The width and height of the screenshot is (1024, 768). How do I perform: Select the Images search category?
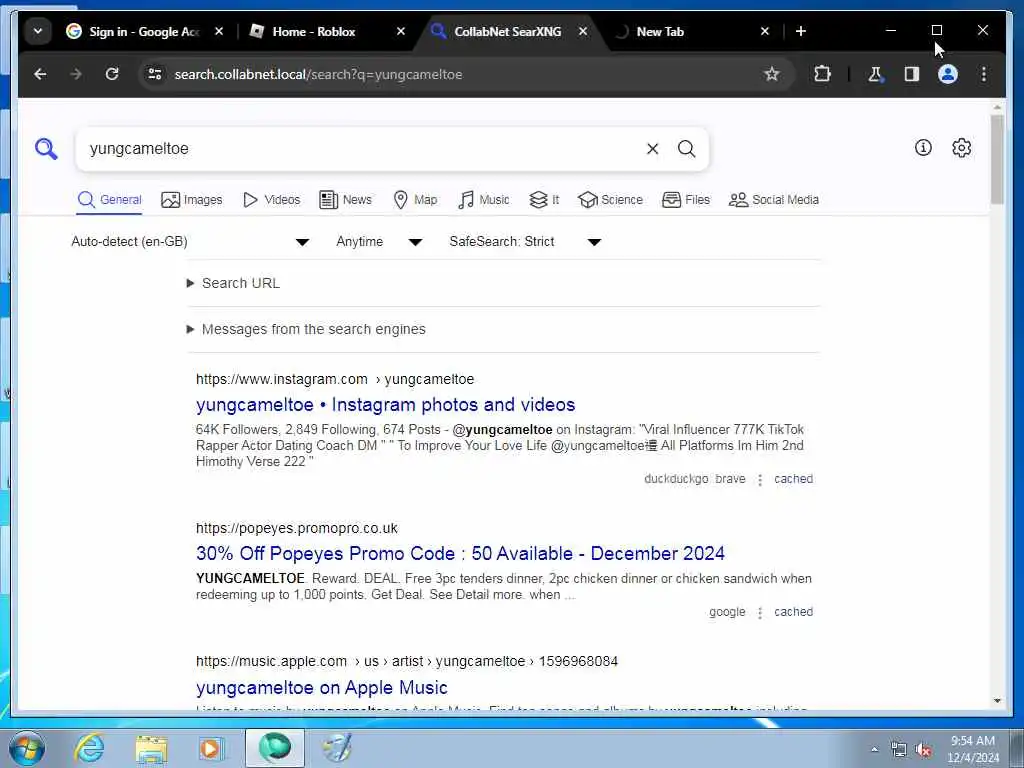191,200
